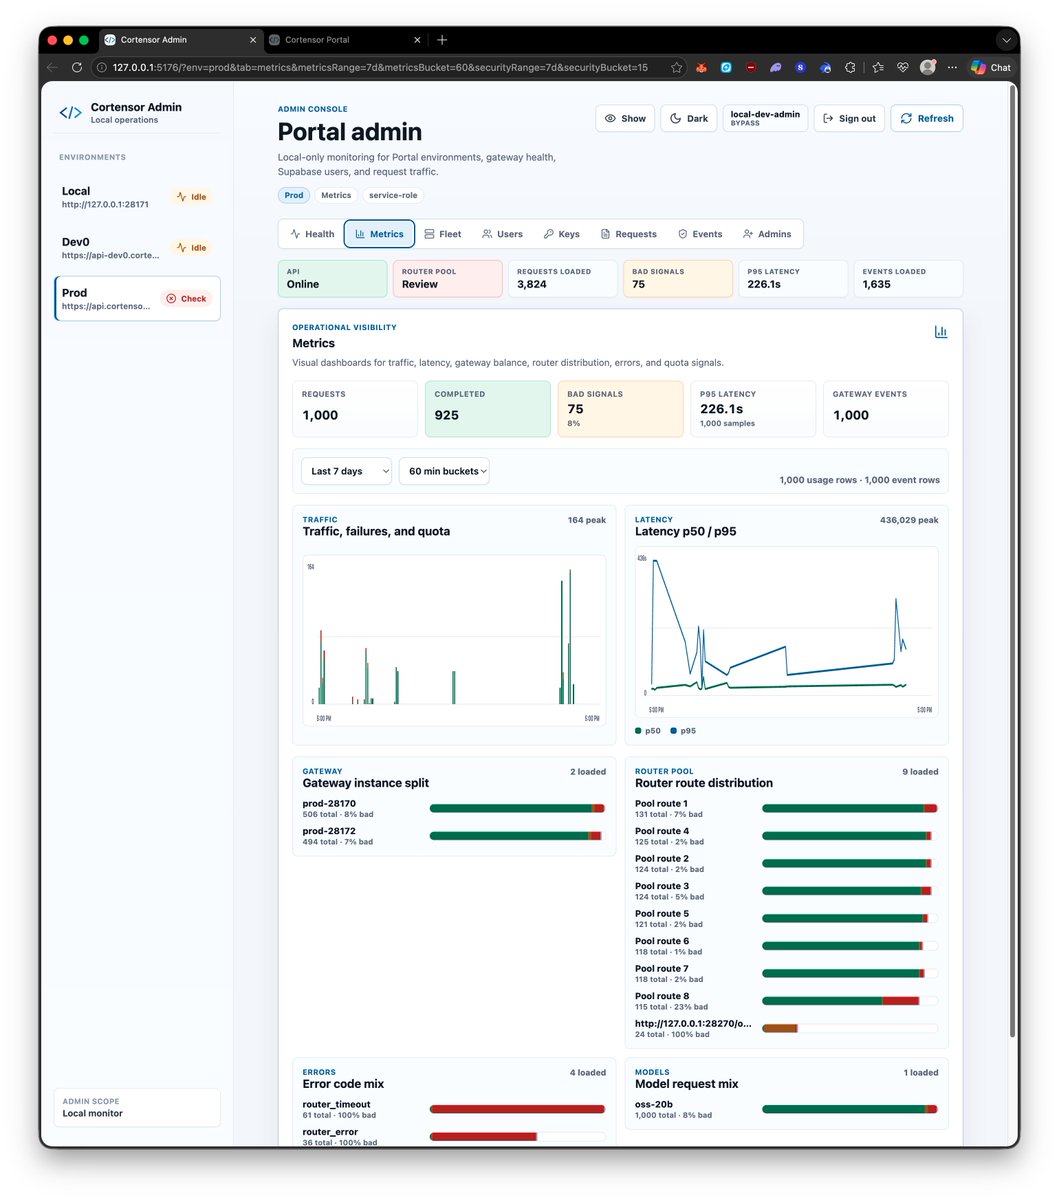Select the Metrics tab
The width and height of the screenshot is (1059, 1200).
pos(379,234)
